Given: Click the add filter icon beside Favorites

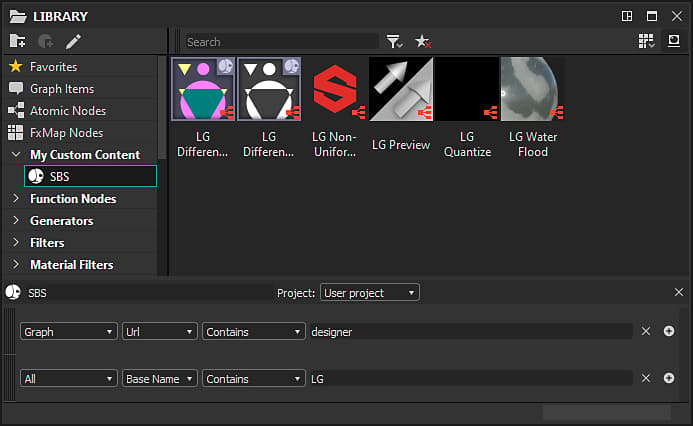Looking at the screenshot, I should pyautogui.click(x=46, y=42).
